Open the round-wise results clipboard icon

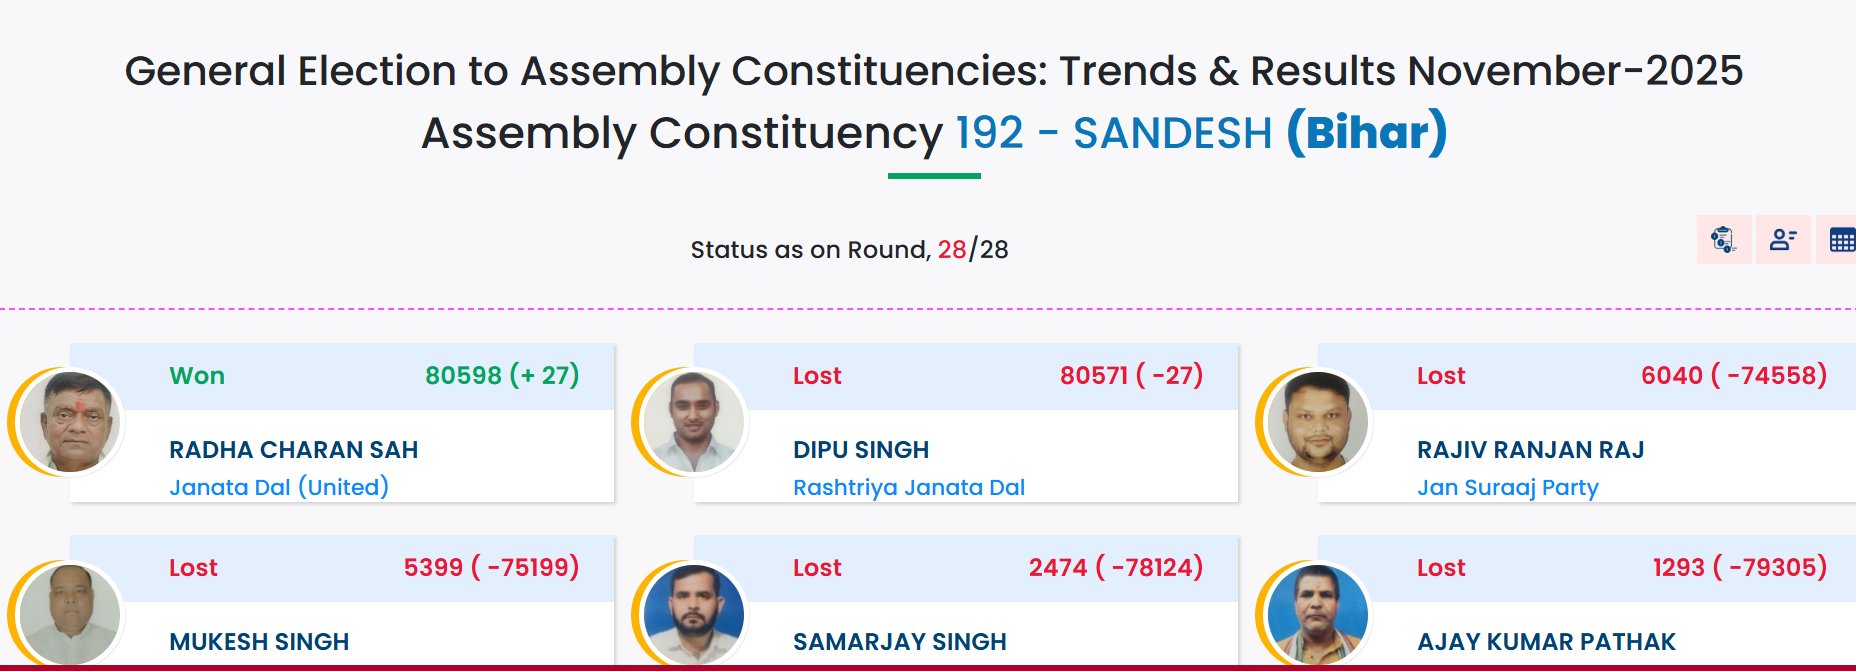click(x=1723, y=240)
